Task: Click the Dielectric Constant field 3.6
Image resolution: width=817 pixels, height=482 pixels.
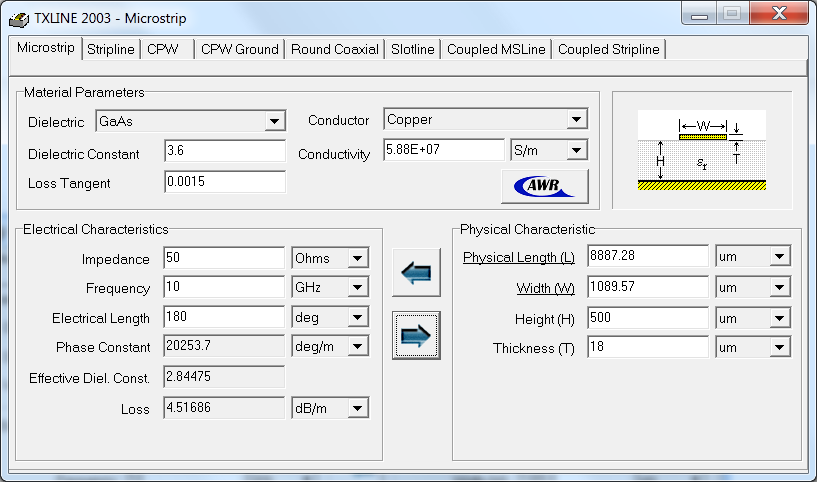Action: click(x=225, y=151)
